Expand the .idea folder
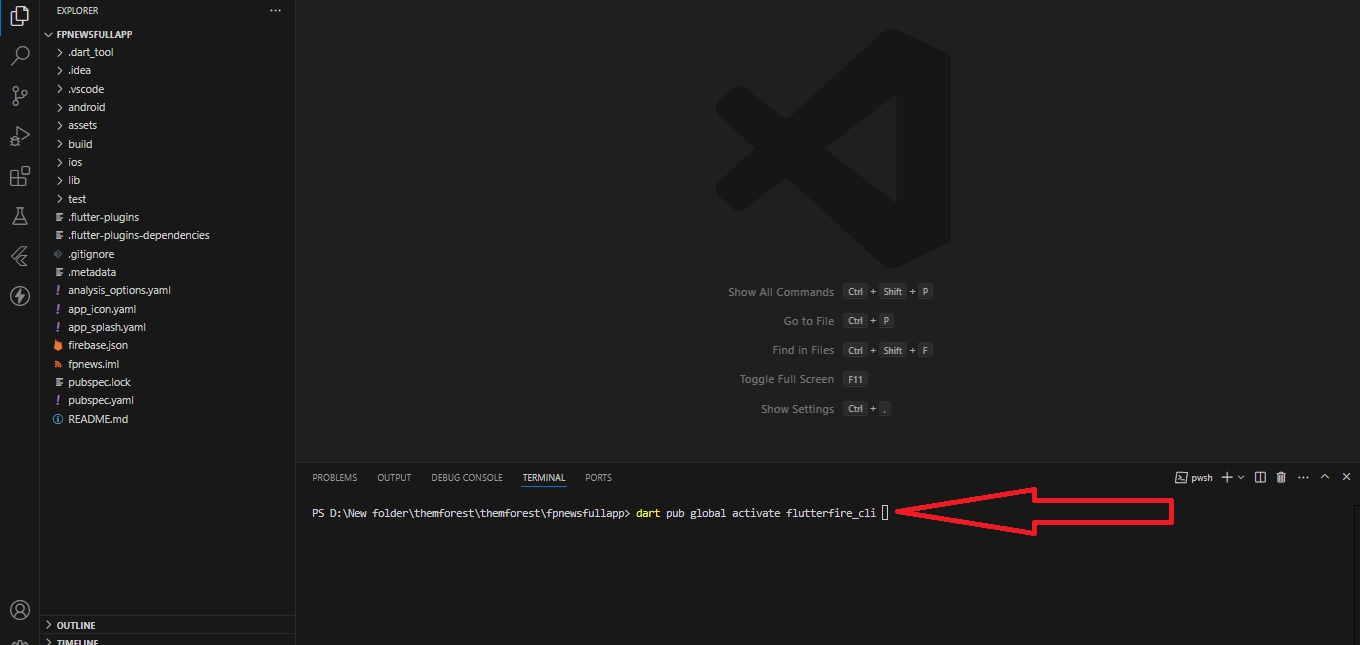Screen dimensions: 1360x645 [x=167, y=70]
